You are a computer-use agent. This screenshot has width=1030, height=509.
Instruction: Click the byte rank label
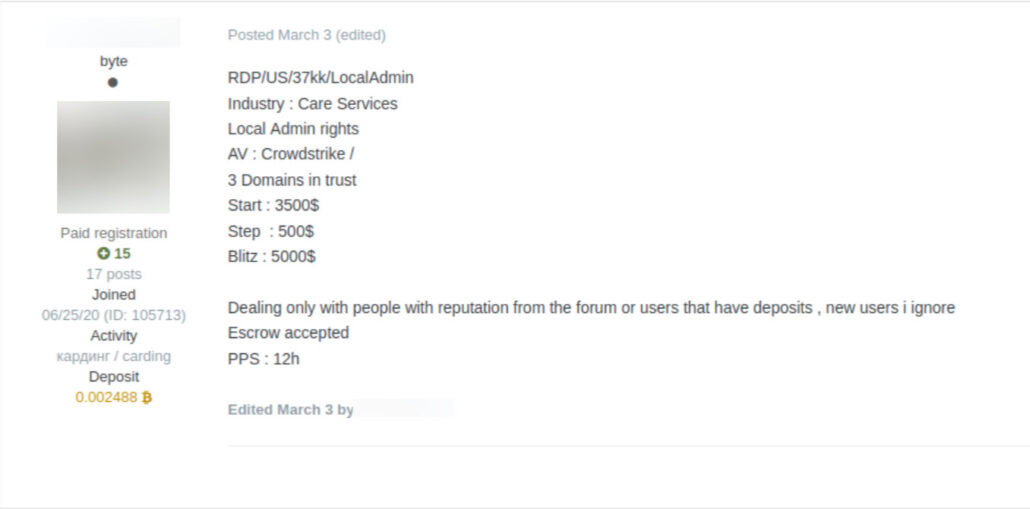click(x=113, y=61)
